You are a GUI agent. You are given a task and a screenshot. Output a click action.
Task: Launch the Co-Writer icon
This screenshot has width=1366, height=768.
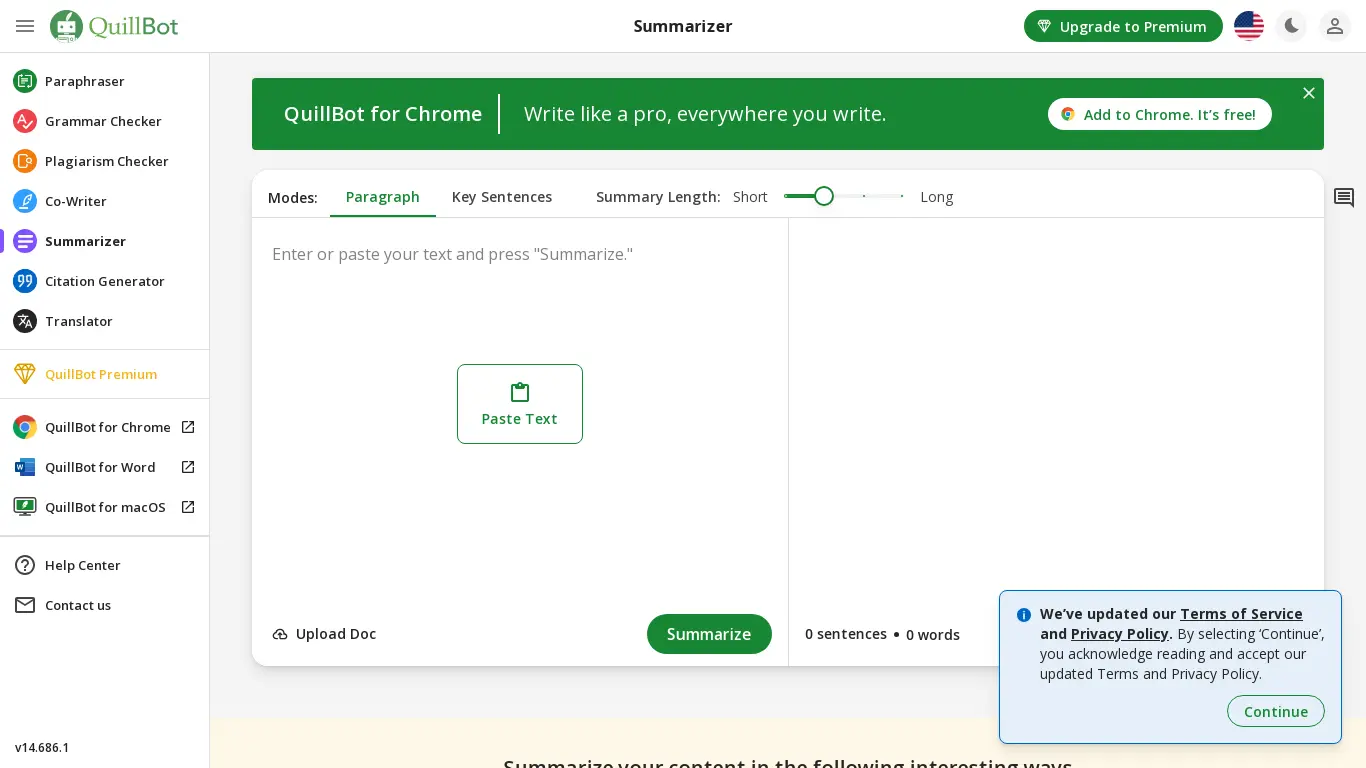(25, 201)
